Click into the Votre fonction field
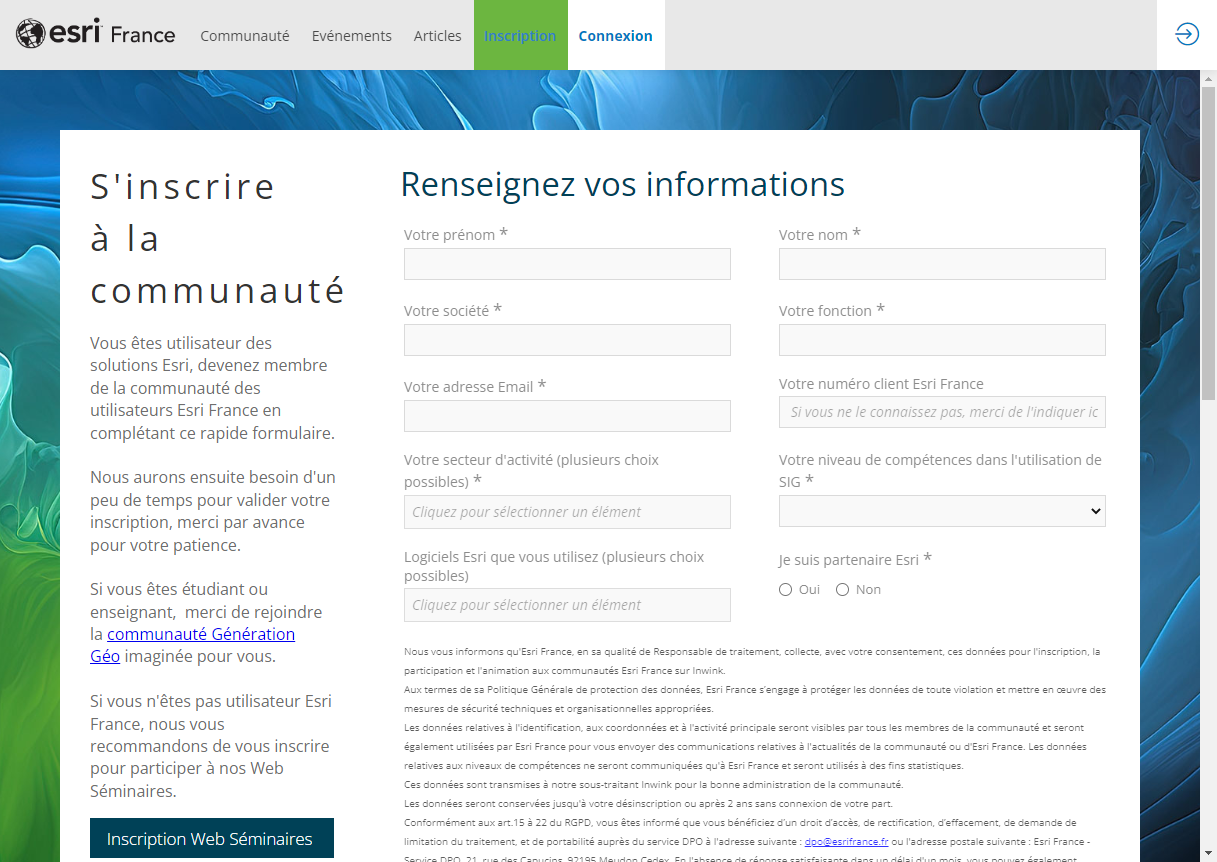Viewport: 1217px width, 862px height. [942, 340]
